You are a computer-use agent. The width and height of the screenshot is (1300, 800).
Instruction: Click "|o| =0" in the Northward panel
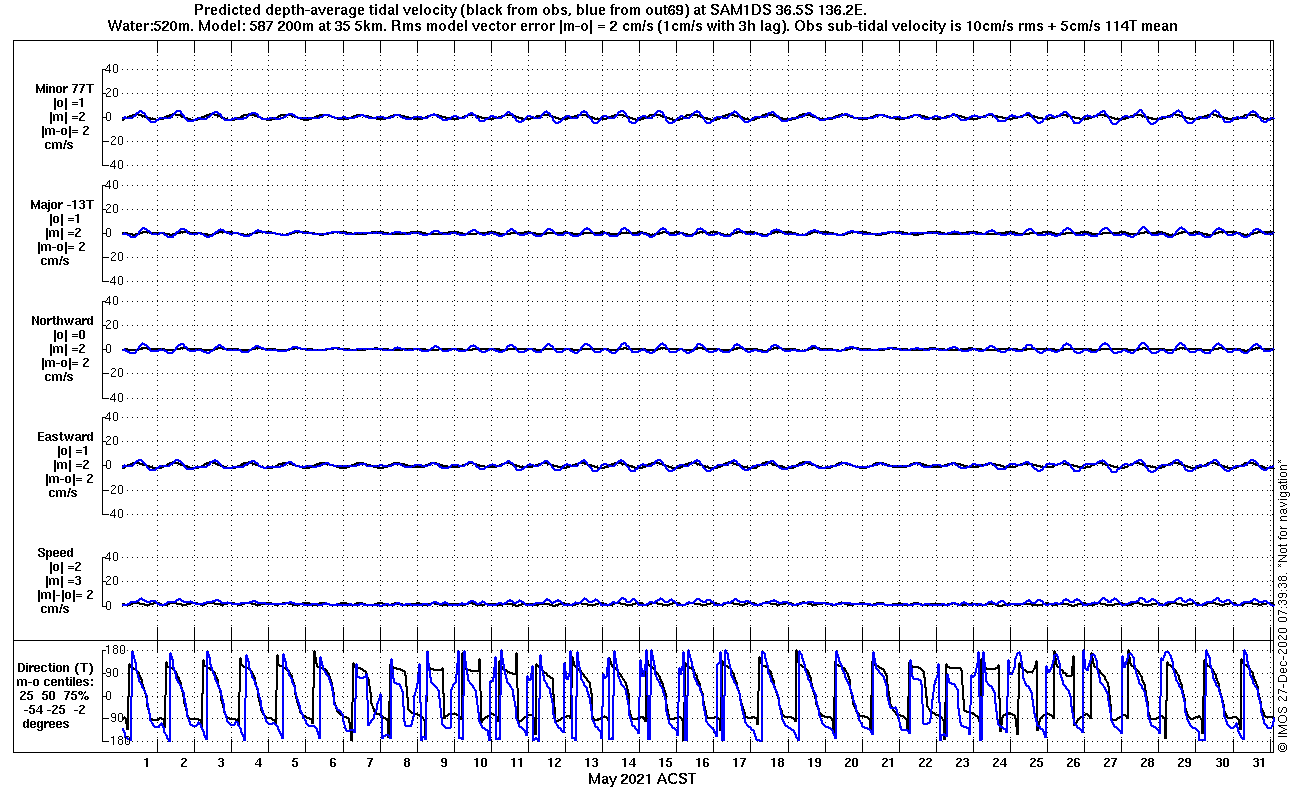(x=69, y=335)
